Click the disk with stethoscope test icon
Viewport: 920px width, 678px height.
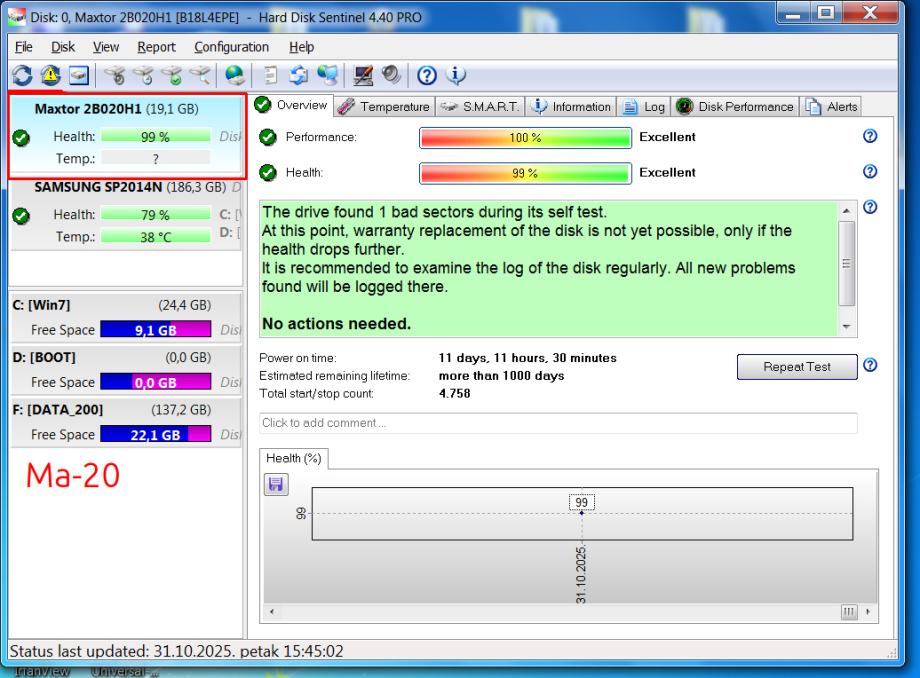pos(114,75)
